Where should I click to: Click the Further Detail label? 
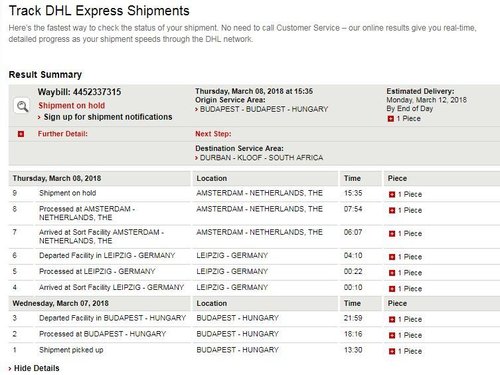[62, 134]
